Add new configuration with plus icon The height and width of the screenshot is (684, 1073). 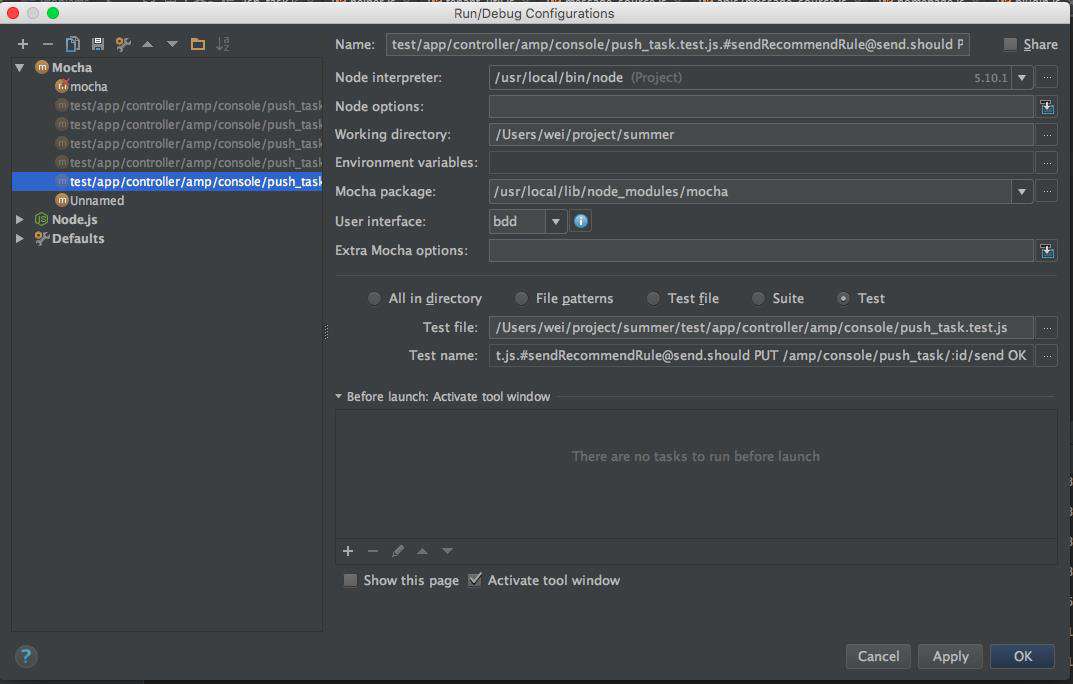point(23,44)
